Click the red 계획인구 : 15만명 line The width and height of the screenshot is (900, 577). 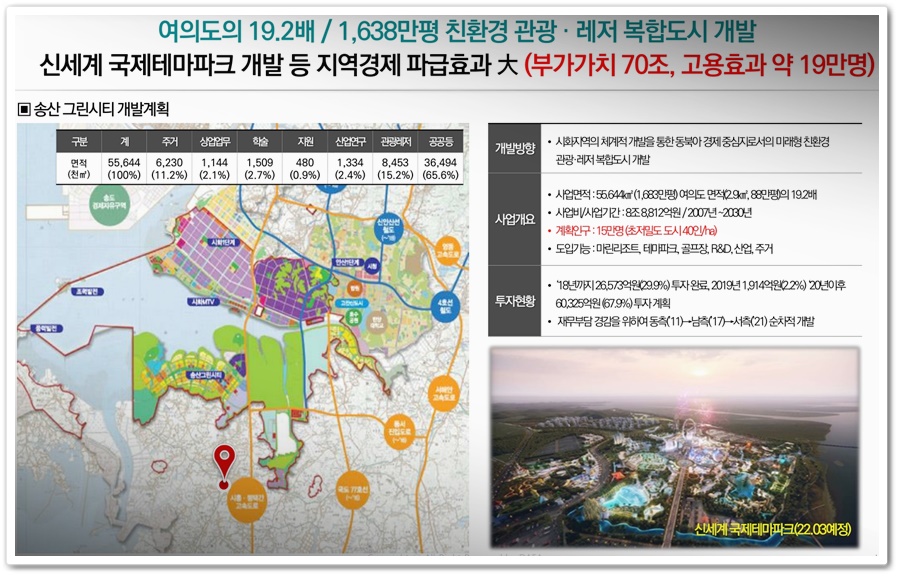coord(636,231)
